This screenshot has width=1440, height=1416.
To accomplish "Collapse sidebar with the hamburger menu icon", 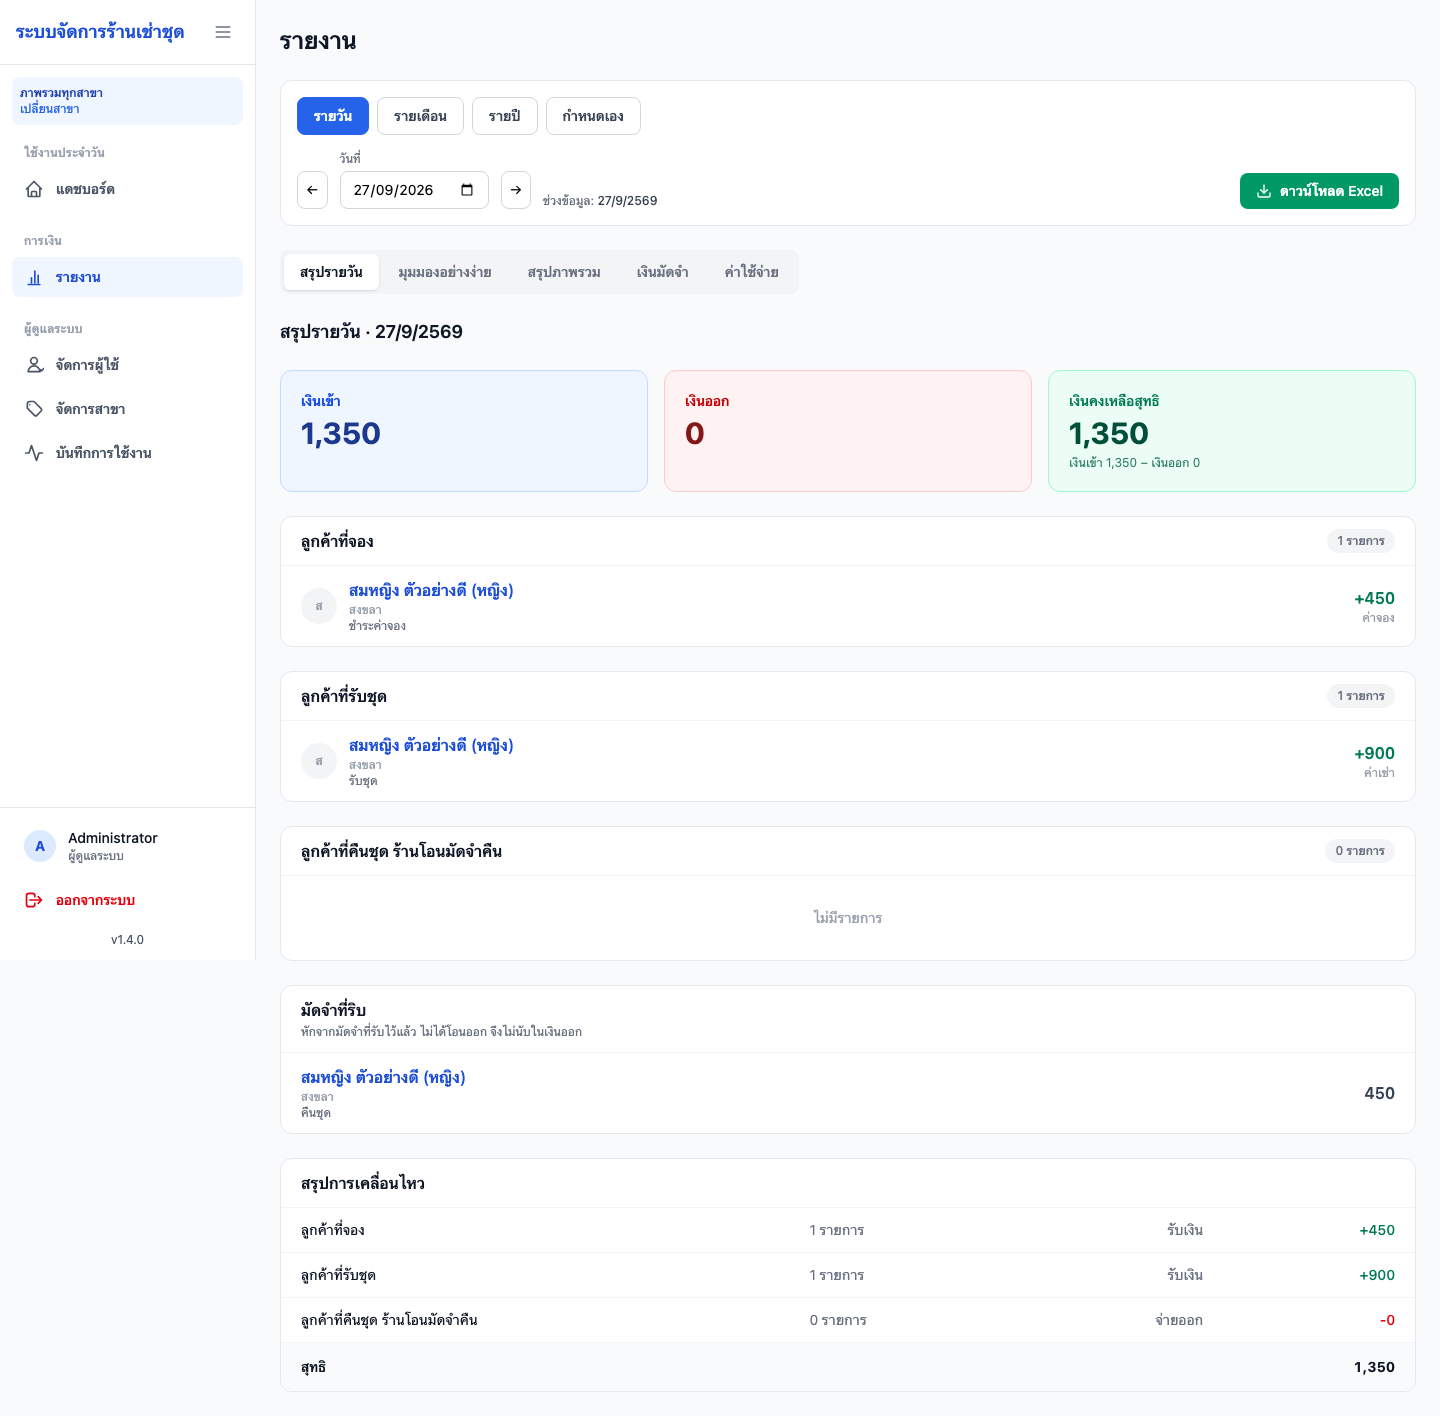I will point(223,32).
